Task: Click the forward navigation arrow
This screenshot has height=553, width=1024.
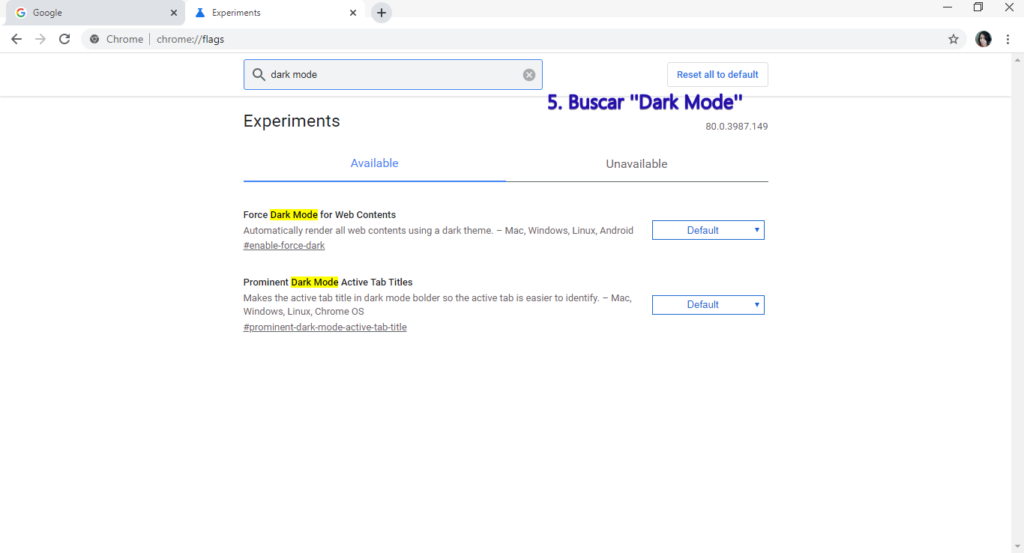Action: [x=40, y=39]
